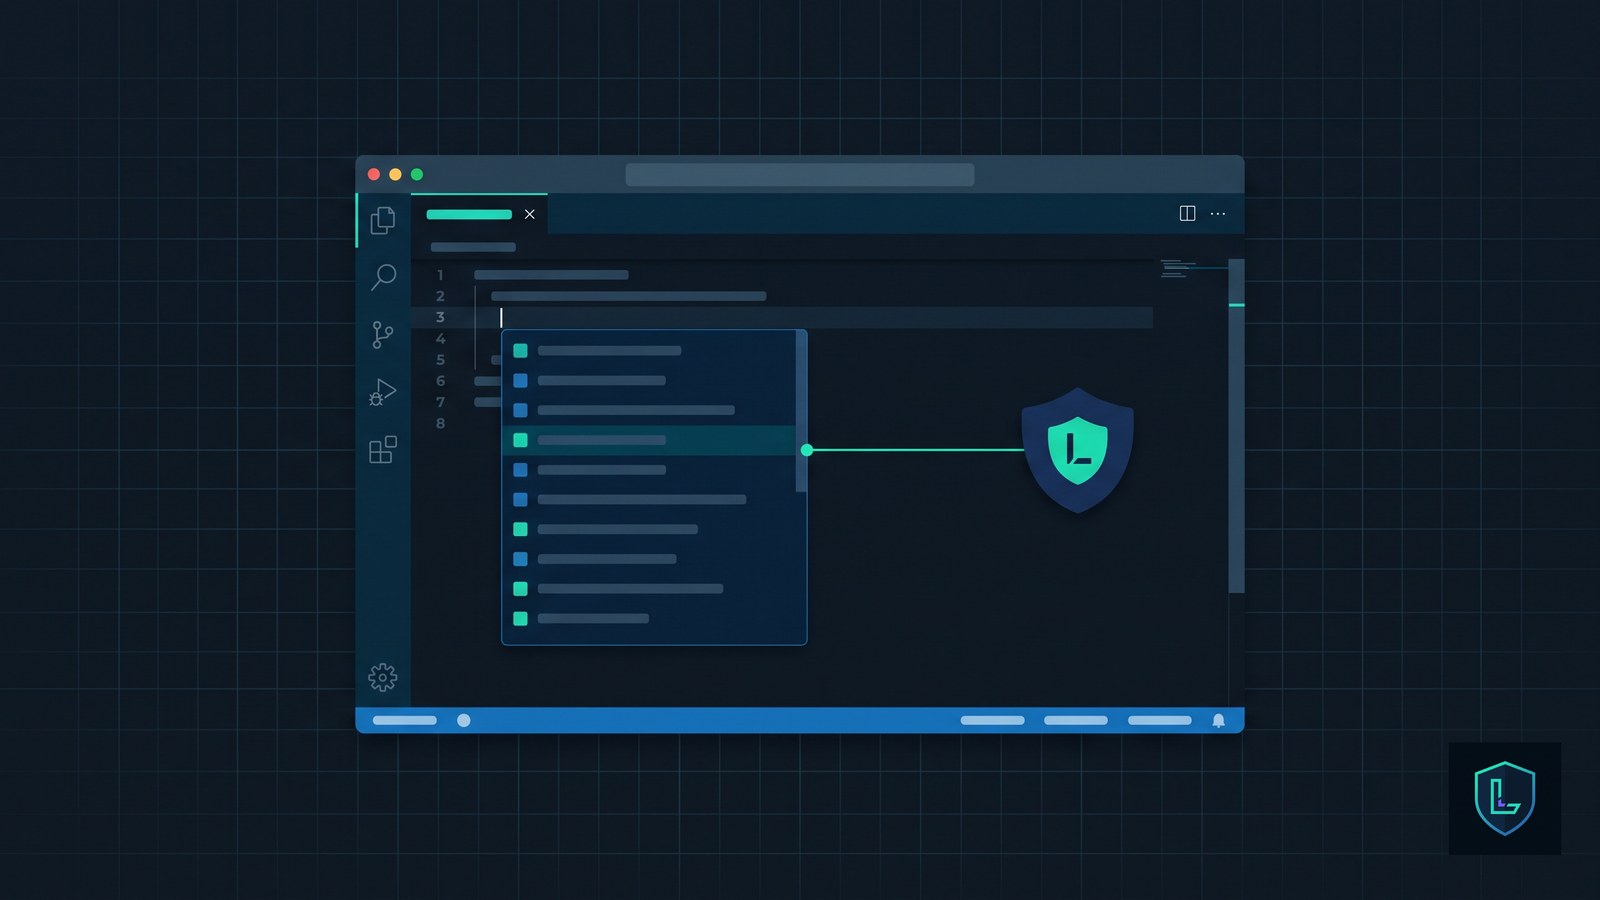The image size is (1600, 900).
Task: Click the autocomplete list scrollbar
Action: [x=801, y=411]
